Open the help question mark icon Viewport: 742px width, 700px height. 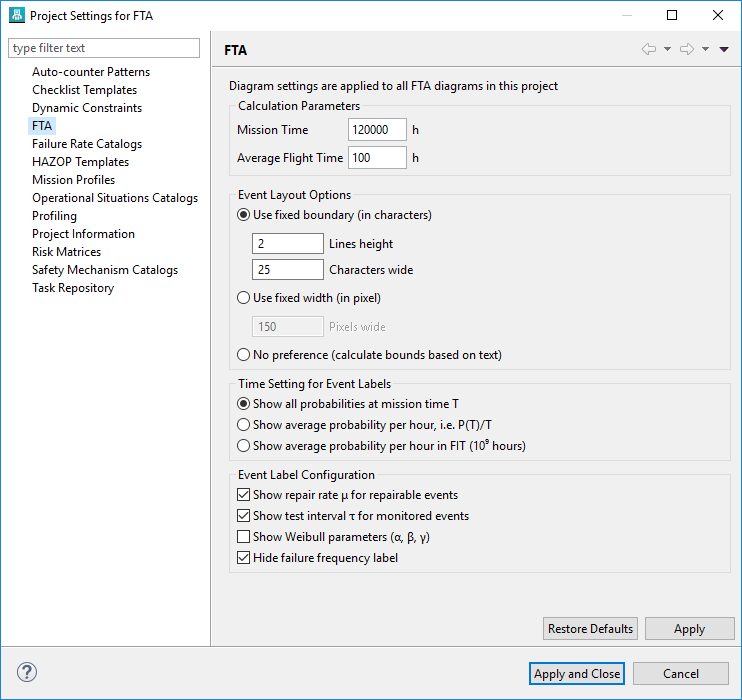click(x=27, y=673)
